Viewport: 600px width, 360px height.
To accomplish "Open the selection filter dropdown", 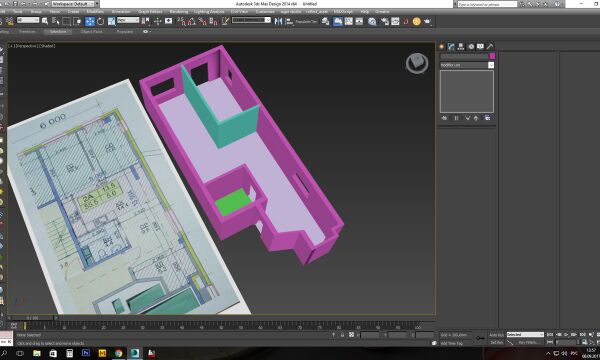I will [x=28, y=20].
